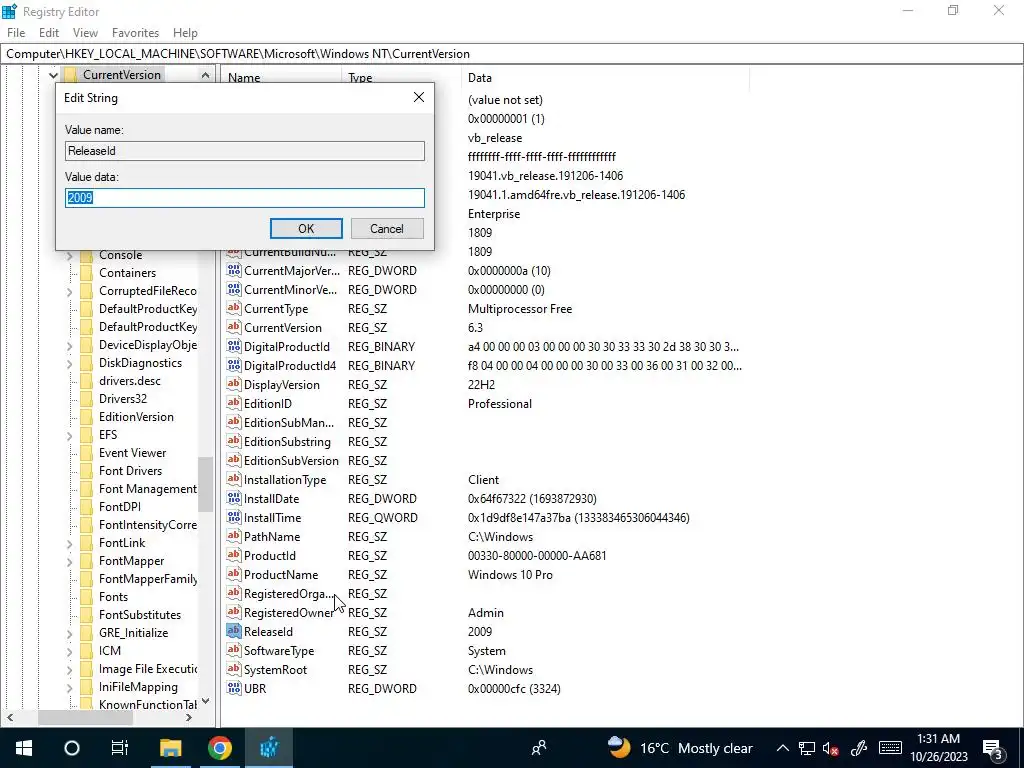
Task: Click the muted volume tray icon
Action: coord(831,748)
